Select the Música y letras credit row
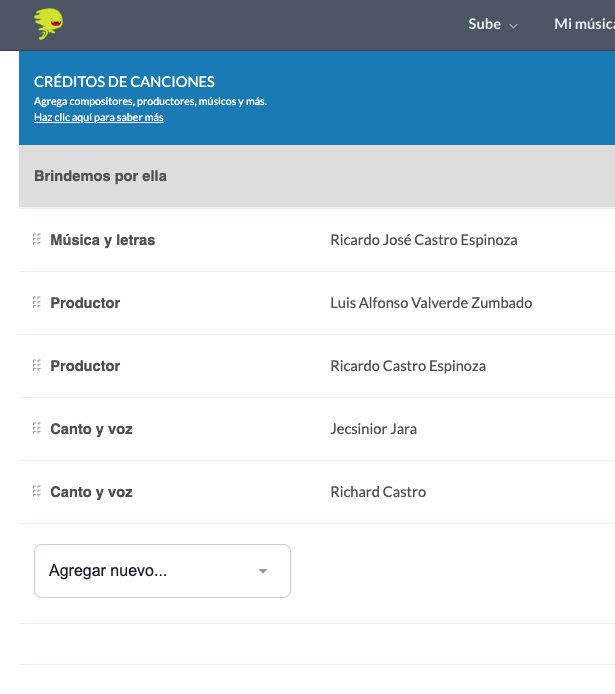Screen dimensions: 615x694 click(317, 240)
